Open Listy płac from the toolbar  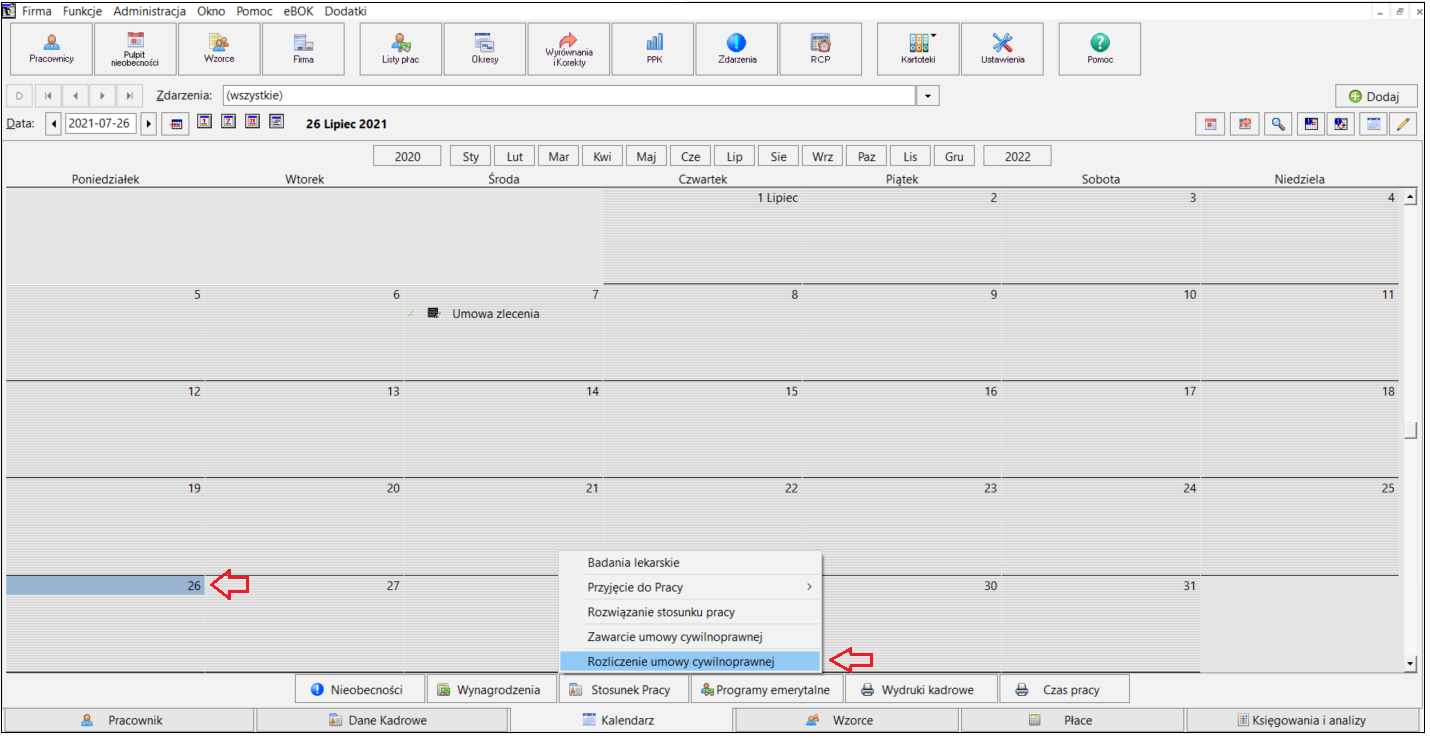(x=400, y=49)
